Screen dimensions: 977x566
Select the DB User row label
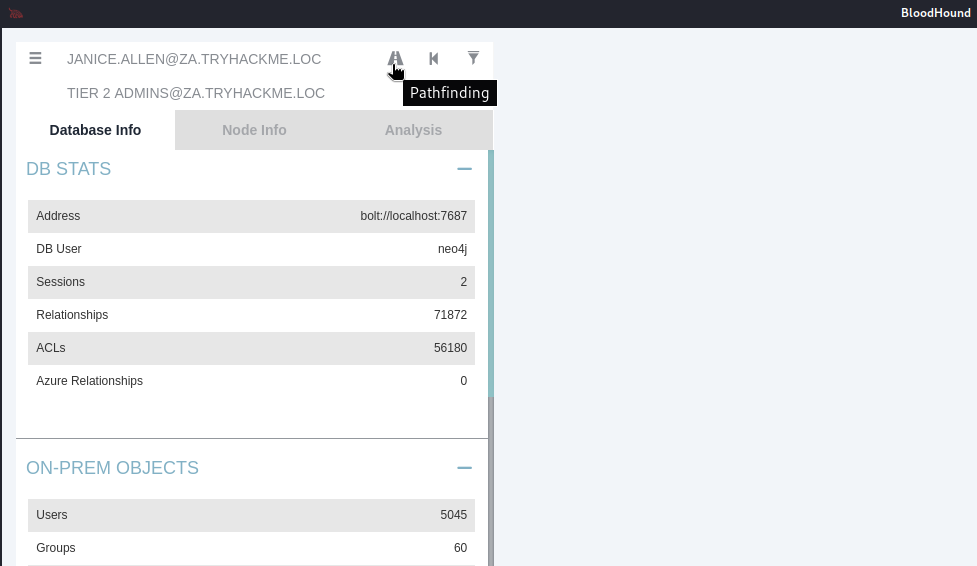pyautogui.click(x=59, y=249)
